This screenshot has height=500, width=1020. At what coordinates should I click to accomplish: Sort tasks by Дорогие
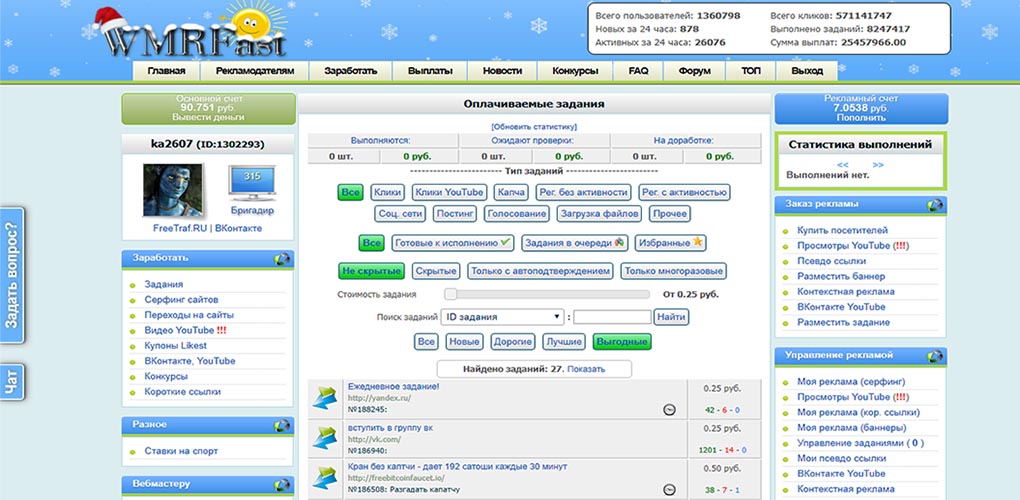point(513,342)
